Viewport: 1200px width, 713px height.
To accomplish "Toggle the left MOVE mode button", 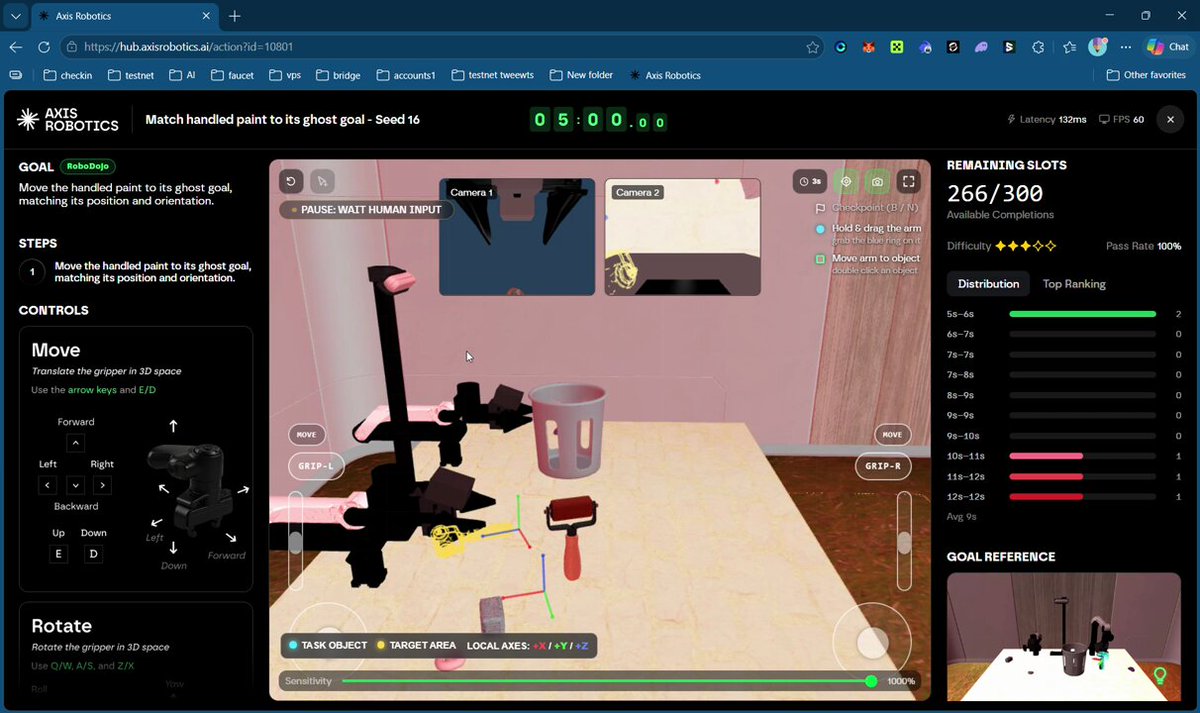I will [306, 435].
